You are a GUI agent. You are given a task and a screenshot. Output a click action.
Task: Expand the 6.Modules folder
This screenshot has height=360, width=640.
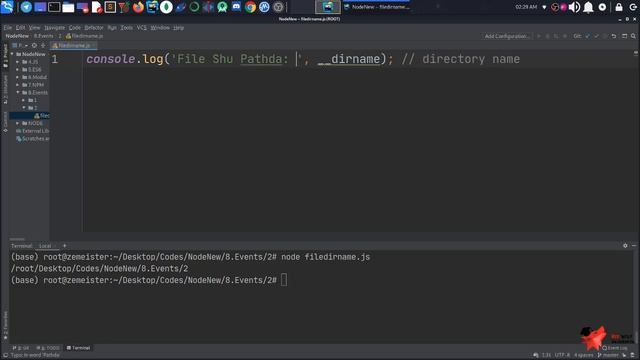18,77
